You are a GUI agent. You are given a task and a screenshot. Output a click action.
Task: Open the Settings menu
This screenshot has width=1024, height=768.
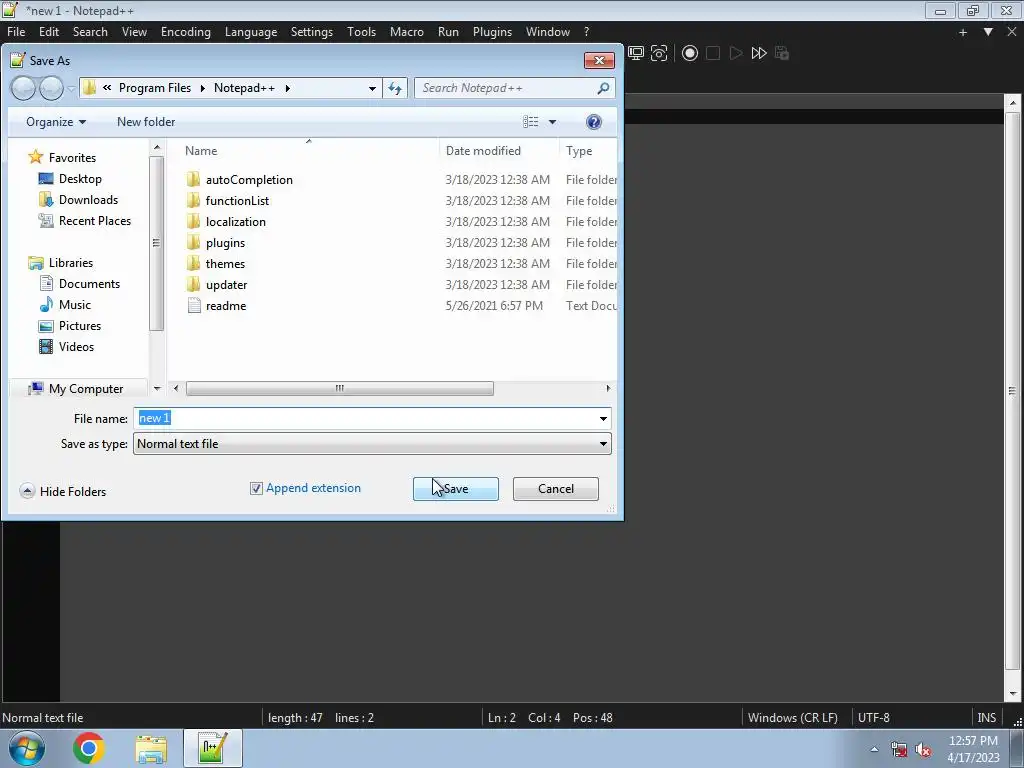312,32
